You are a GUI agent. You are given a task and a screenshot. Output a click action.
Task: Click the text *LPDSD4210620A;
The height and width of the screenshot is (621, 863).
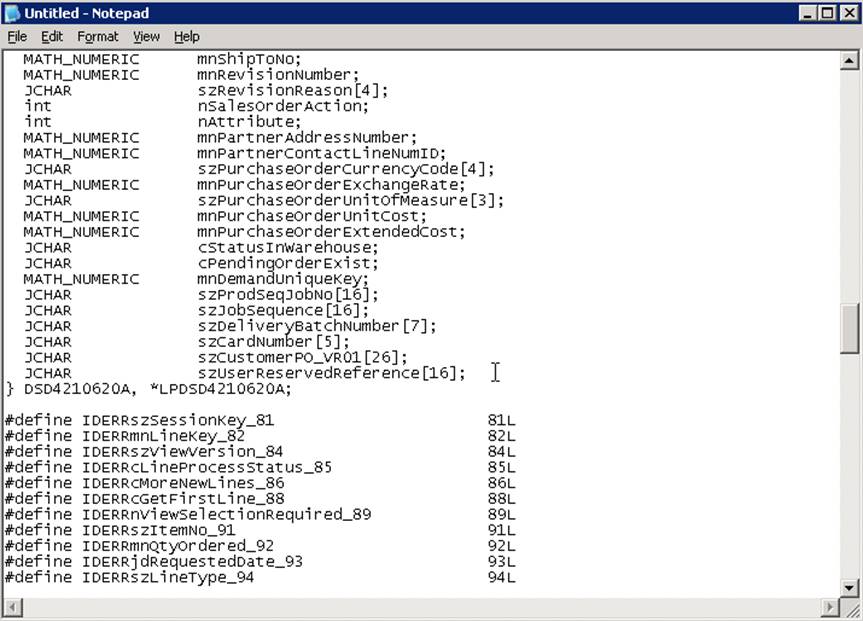[x=220, y=389]
